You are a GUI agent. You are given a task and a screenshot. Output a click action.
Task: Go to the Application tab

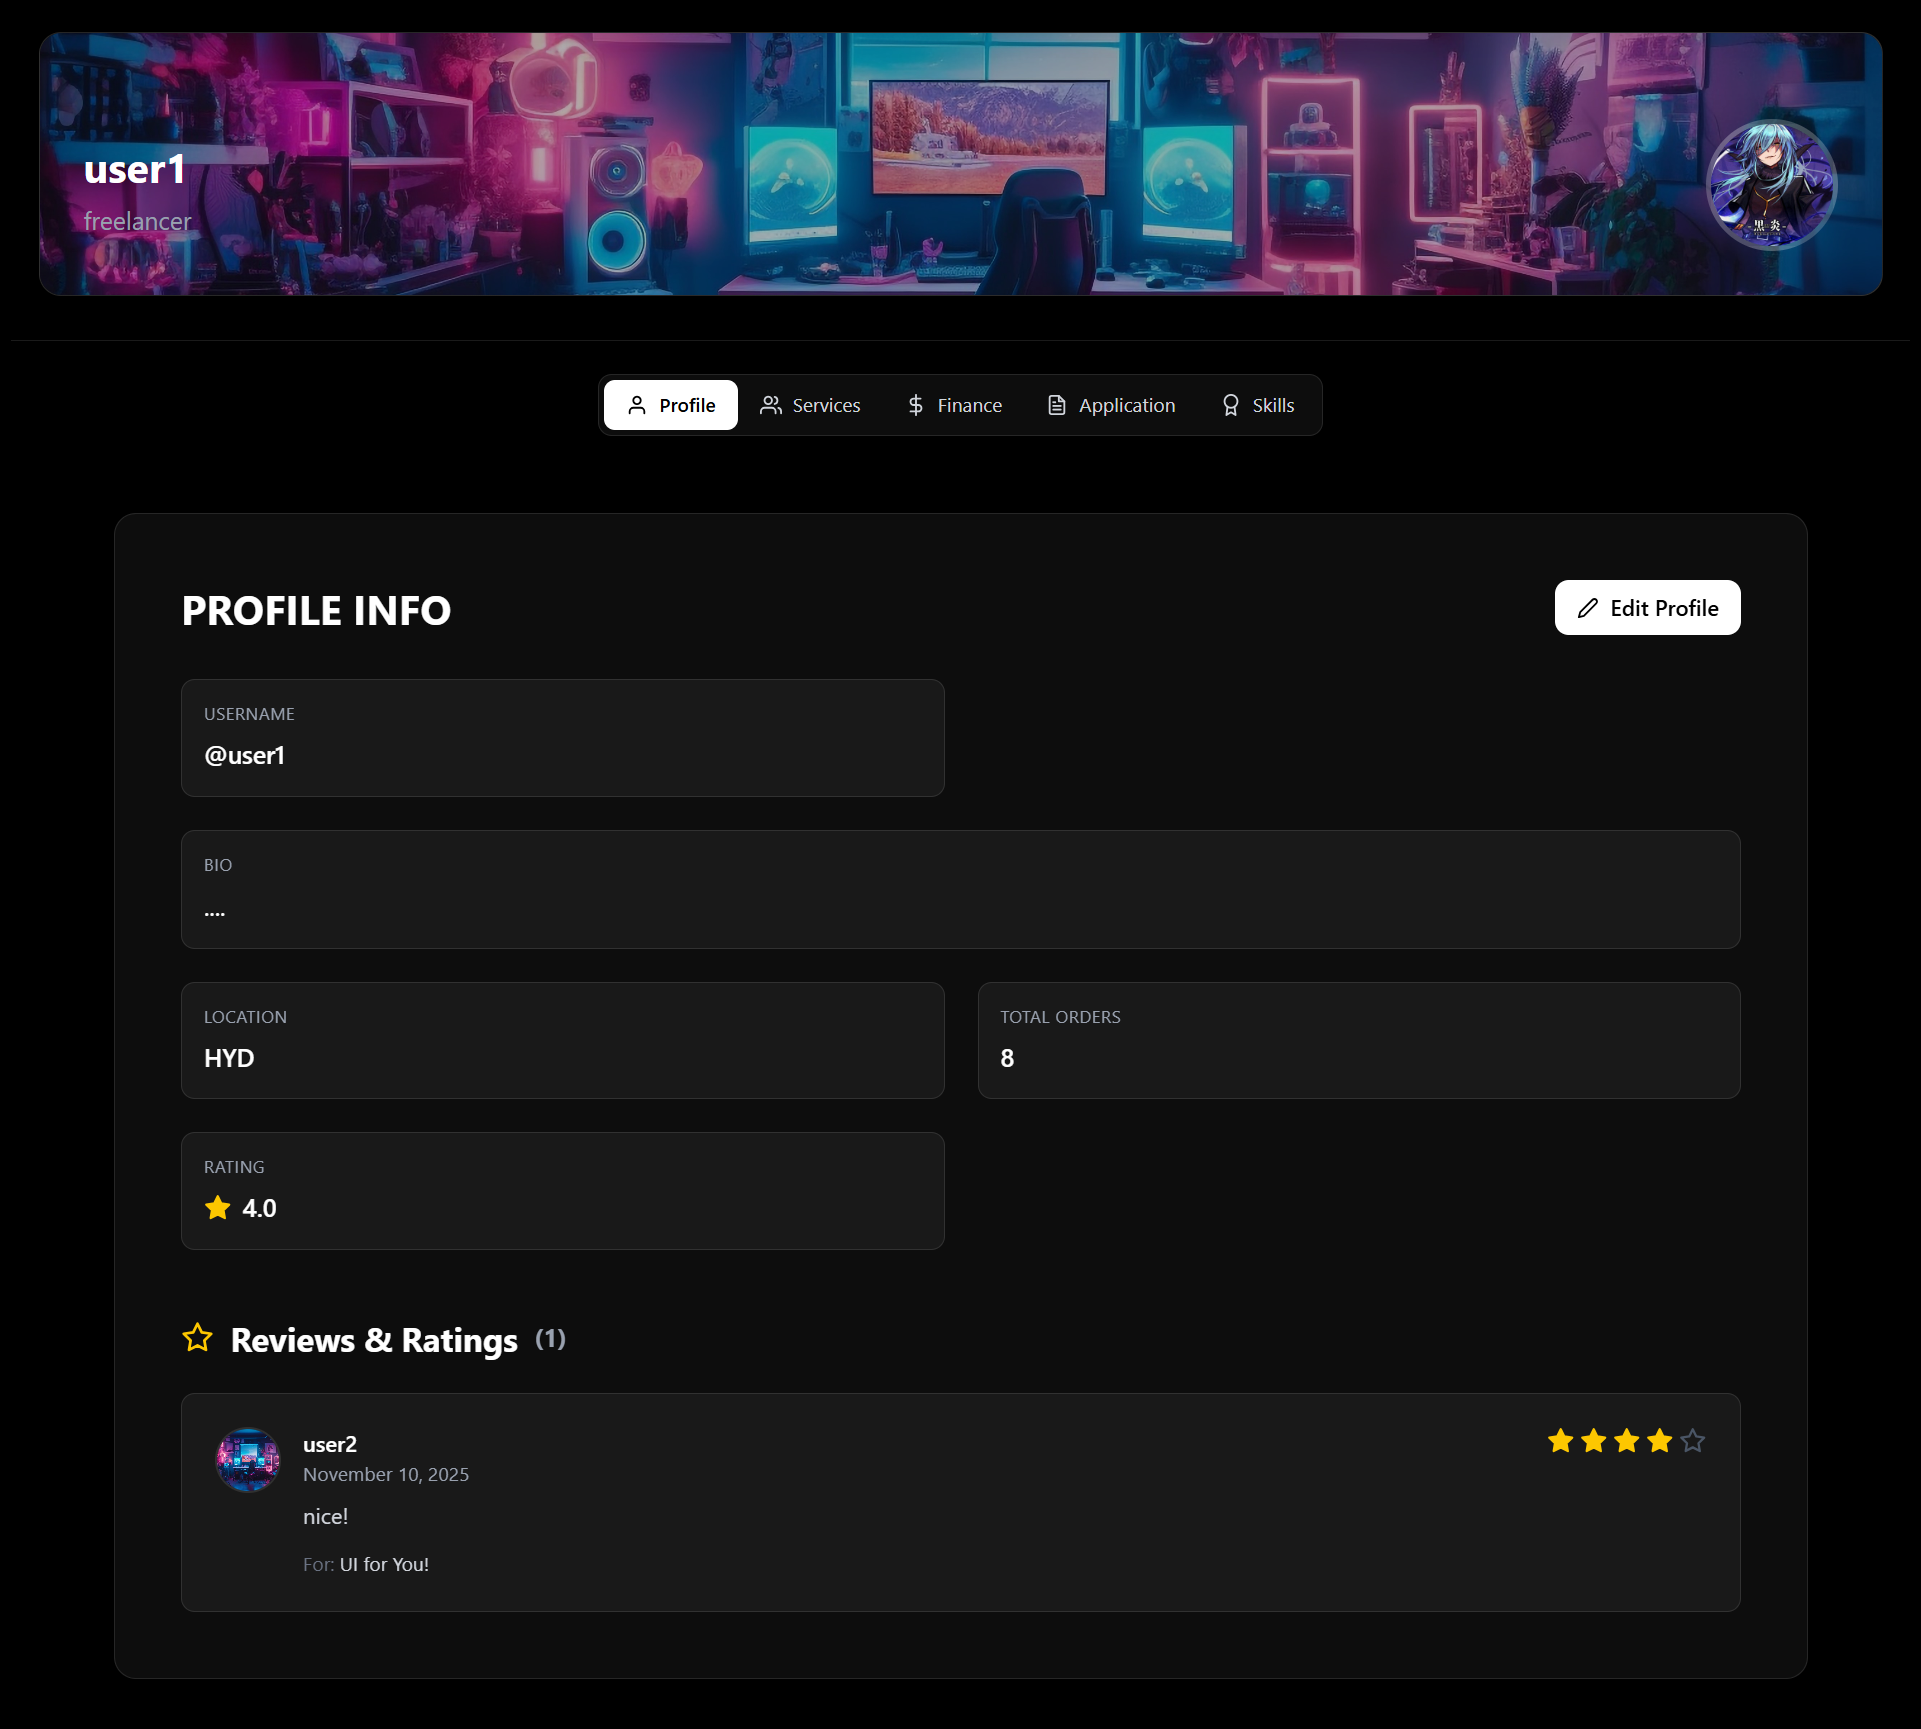tap(1111, 405)
